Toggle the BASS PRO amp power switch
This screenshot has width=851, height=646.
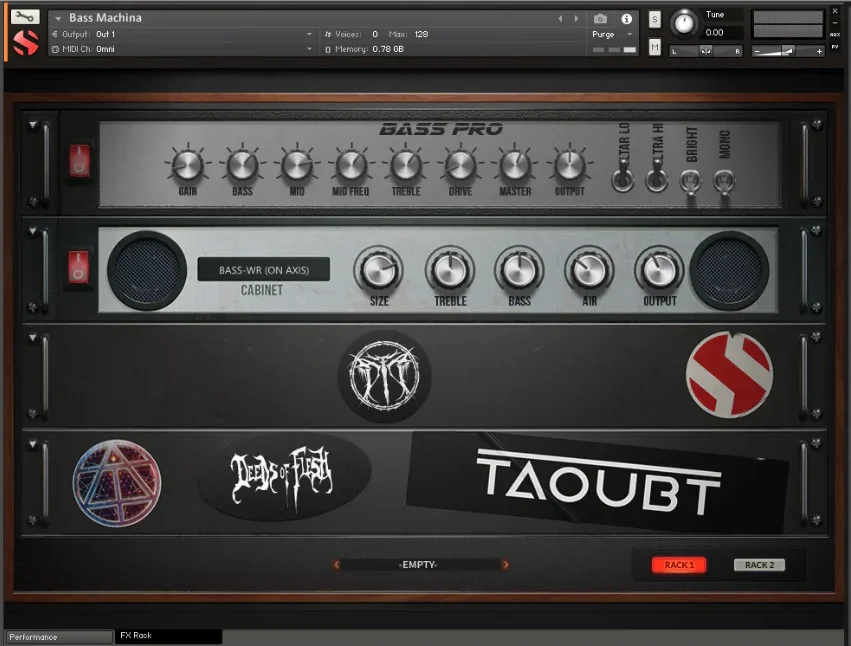tap(78, 160)
